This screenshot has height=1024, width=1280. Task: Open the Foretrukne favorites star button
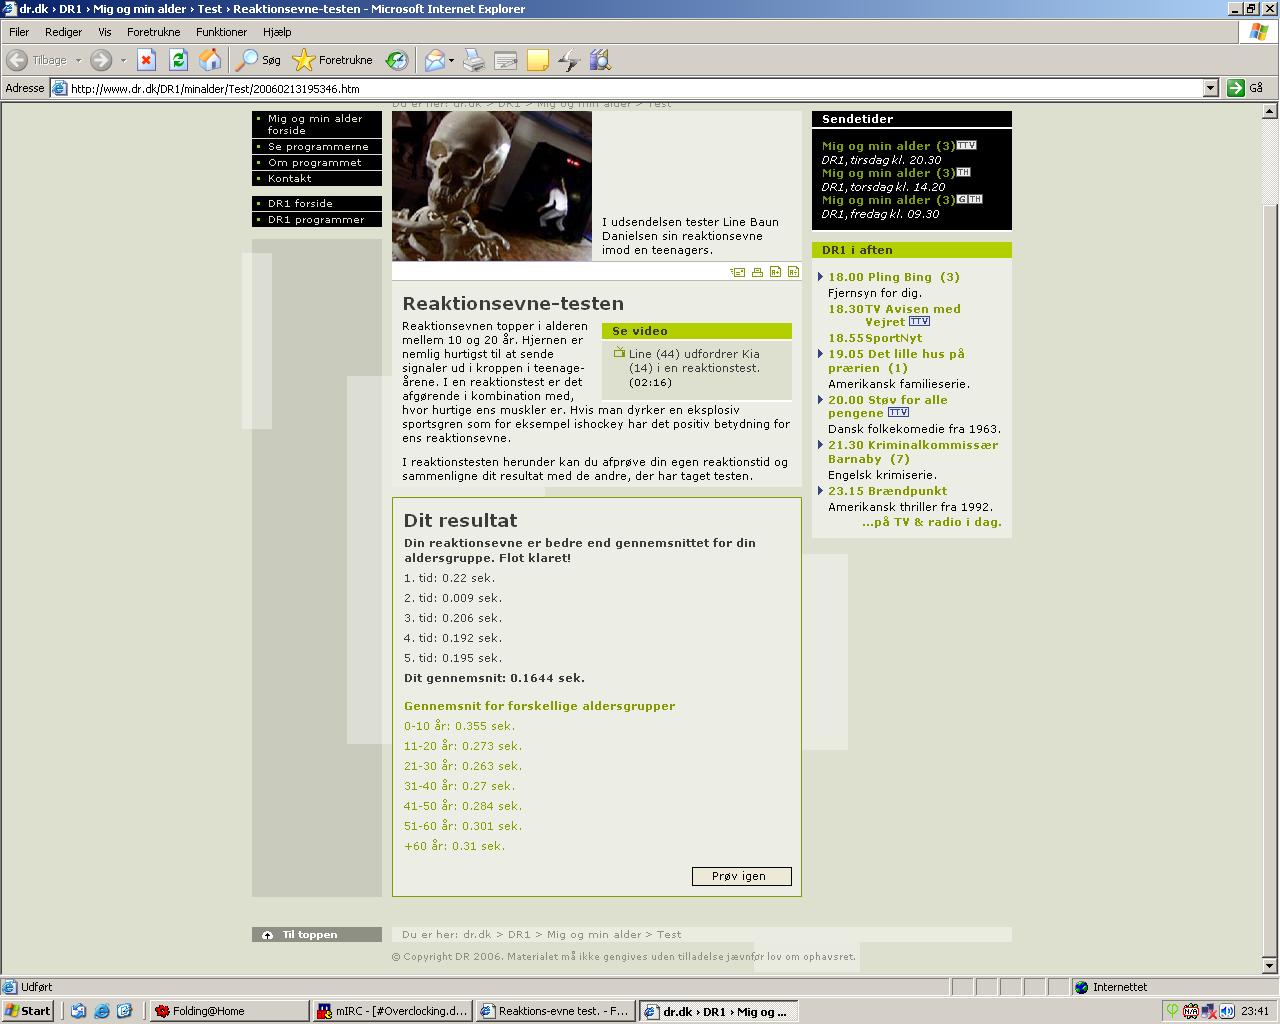(x=332, y=60)
